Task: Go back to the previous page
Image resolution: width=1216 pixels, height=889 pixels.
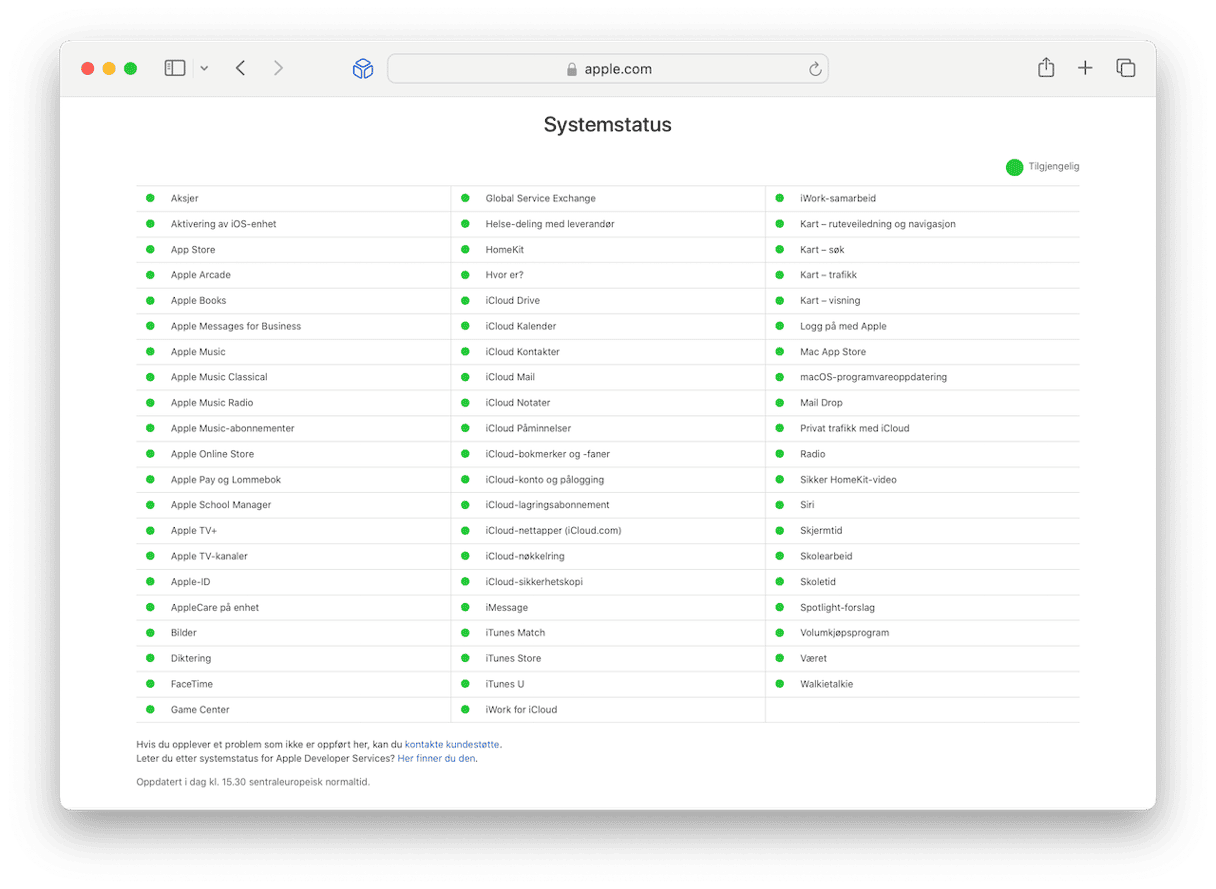Action: [241, 68]
